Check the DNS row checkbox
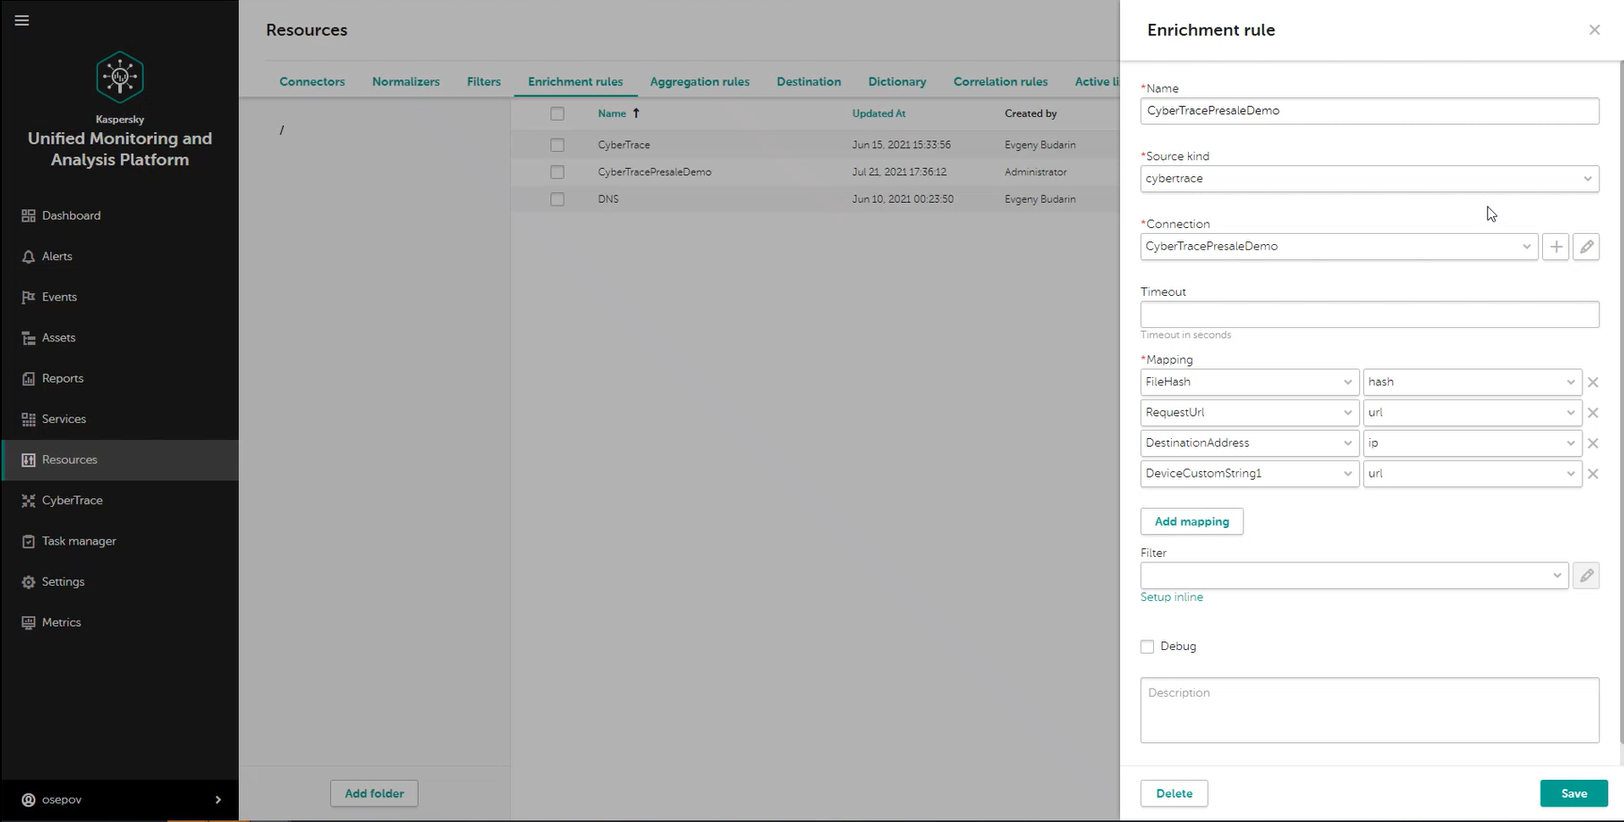This screenshot has width=1624, height=822. (557, 199)
